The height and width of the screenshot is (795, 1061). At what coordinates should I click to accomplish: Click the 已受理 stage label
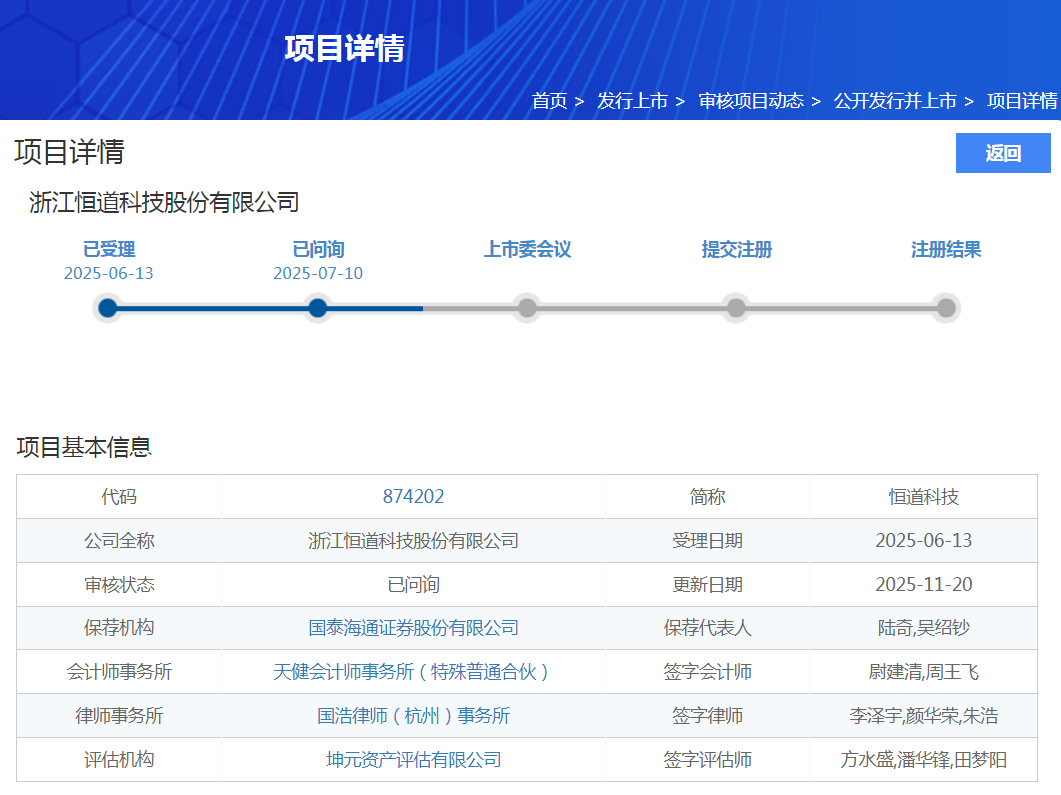pos(108,250)
